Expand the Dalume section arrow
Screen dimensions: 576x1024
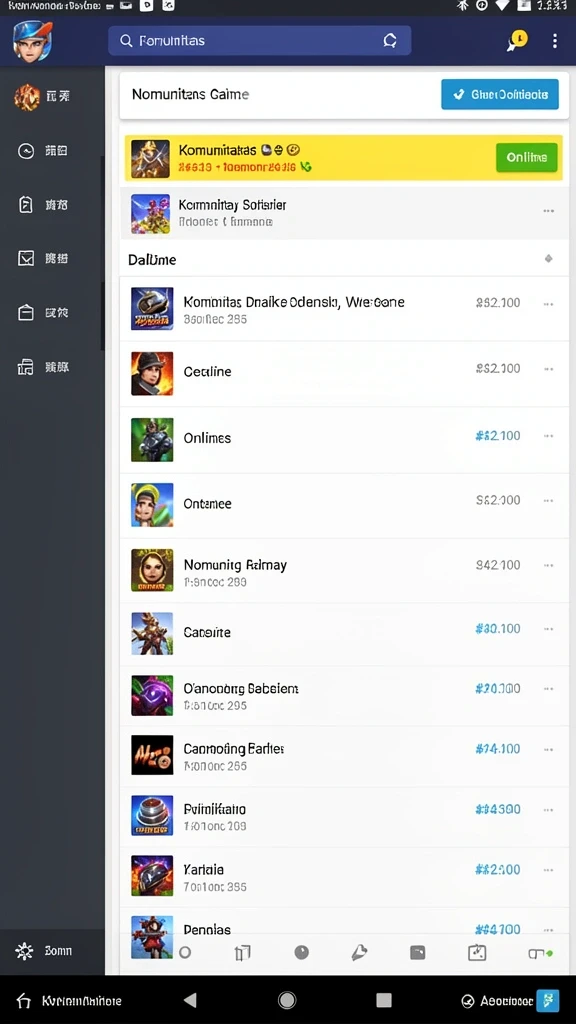(x=549, y=259)
